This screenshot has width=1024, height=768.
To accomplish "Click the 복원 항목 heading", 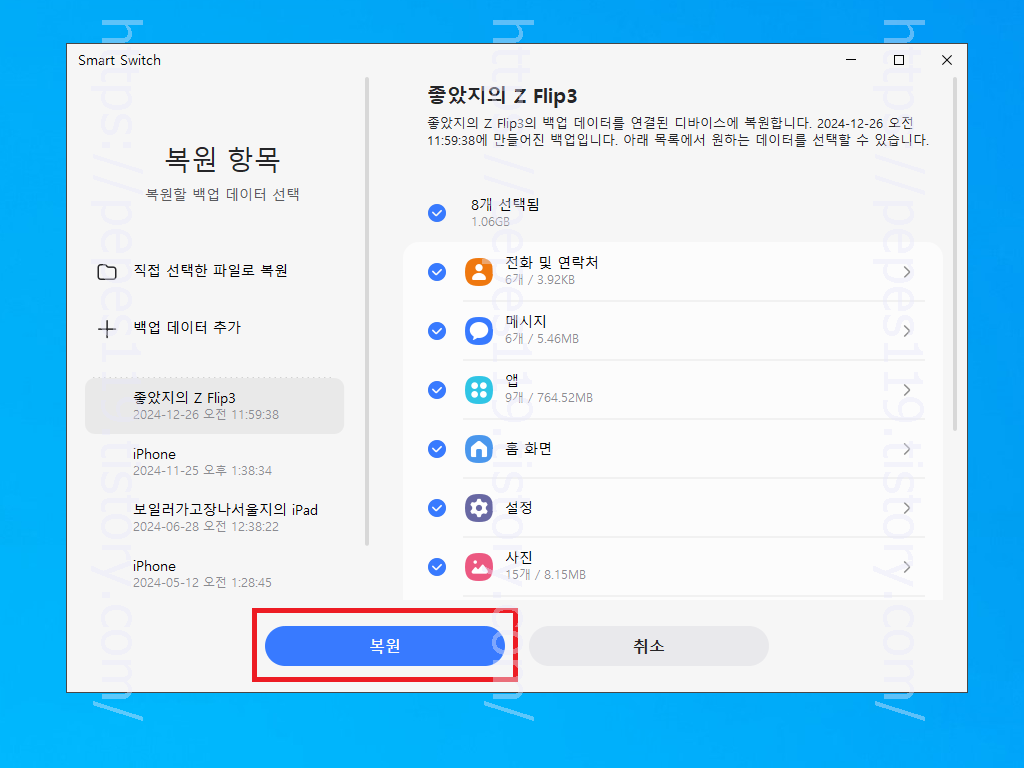I will click(222, 159).
